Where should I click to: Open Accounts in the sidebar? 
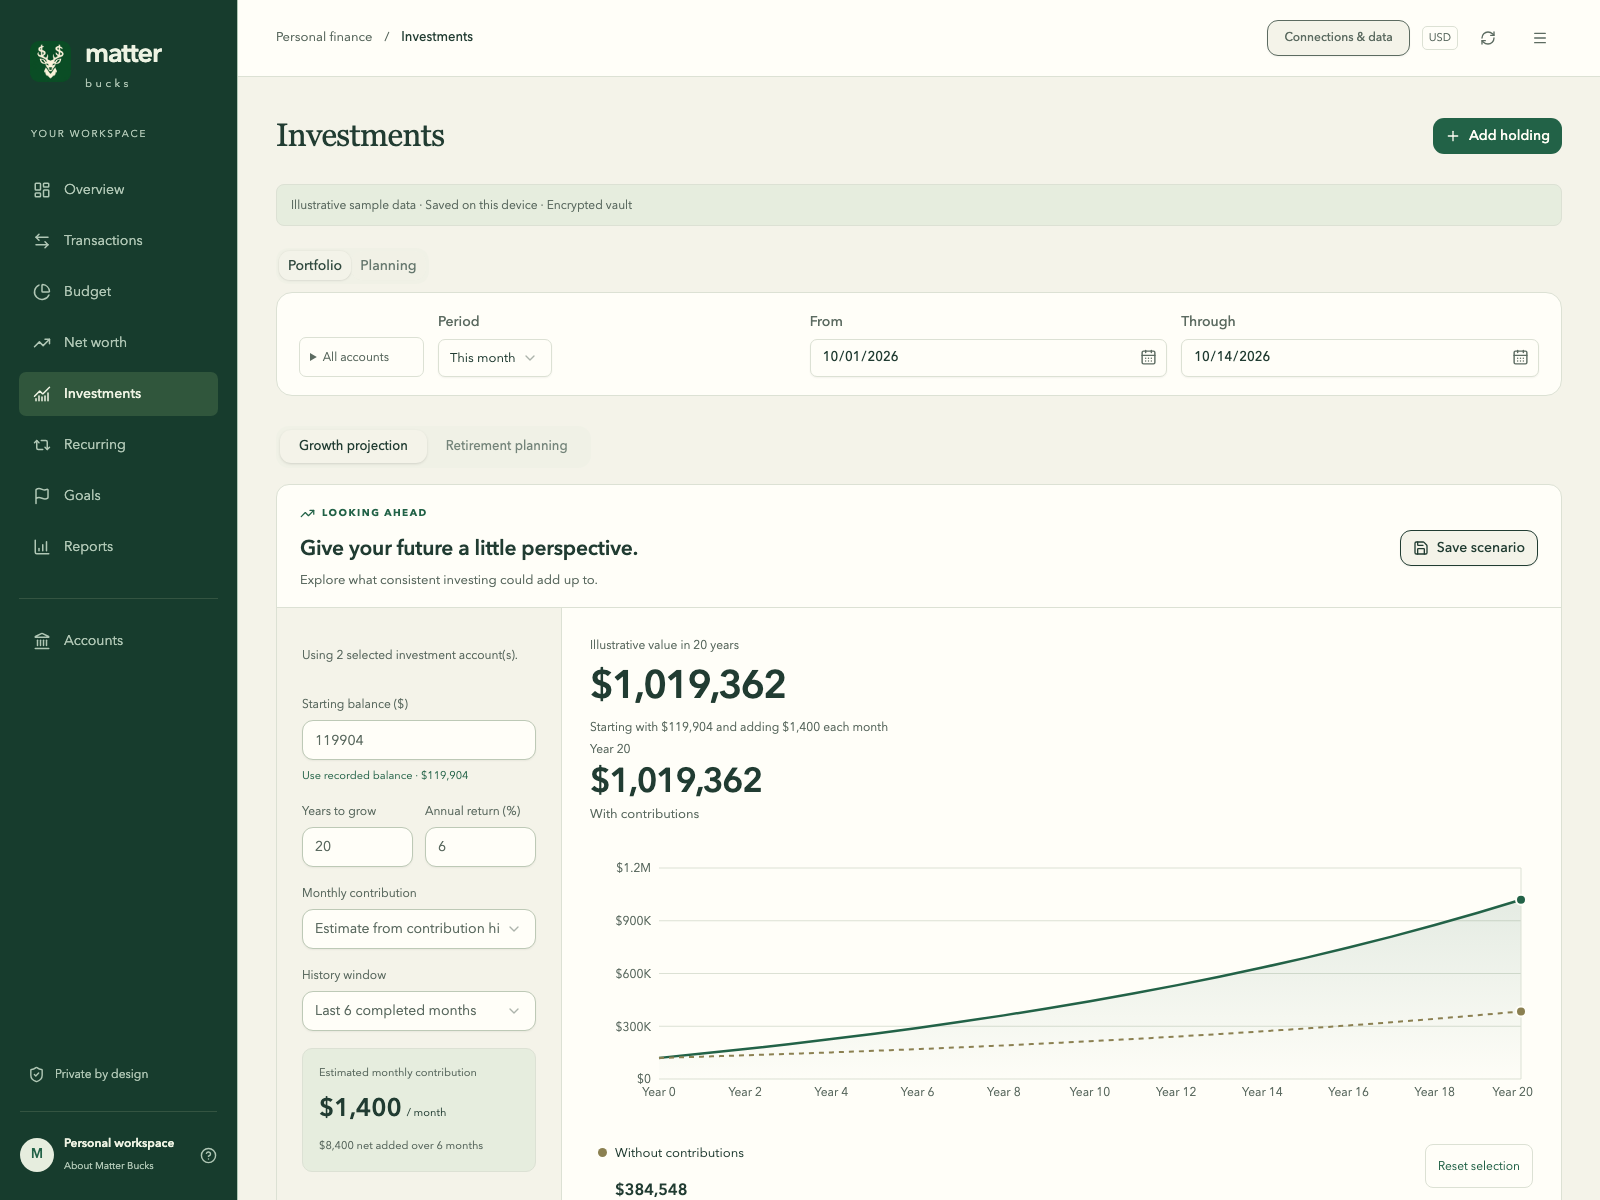click(118, 641)
